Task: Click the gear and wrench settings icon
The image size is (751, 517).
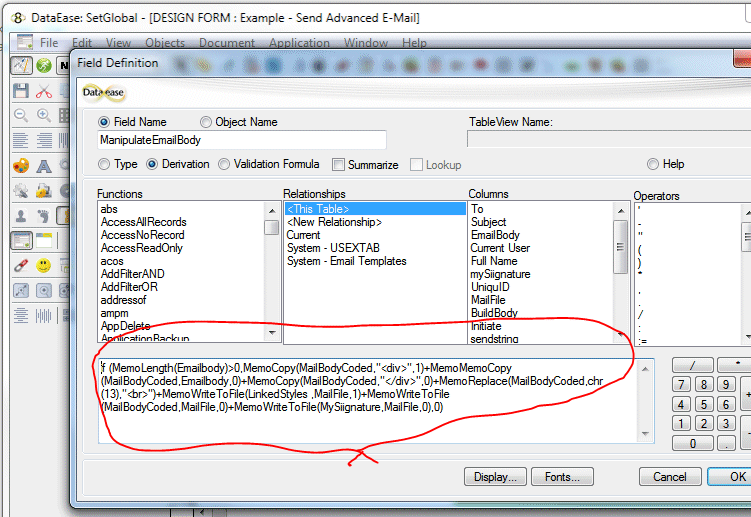Action: click(21, 191)
